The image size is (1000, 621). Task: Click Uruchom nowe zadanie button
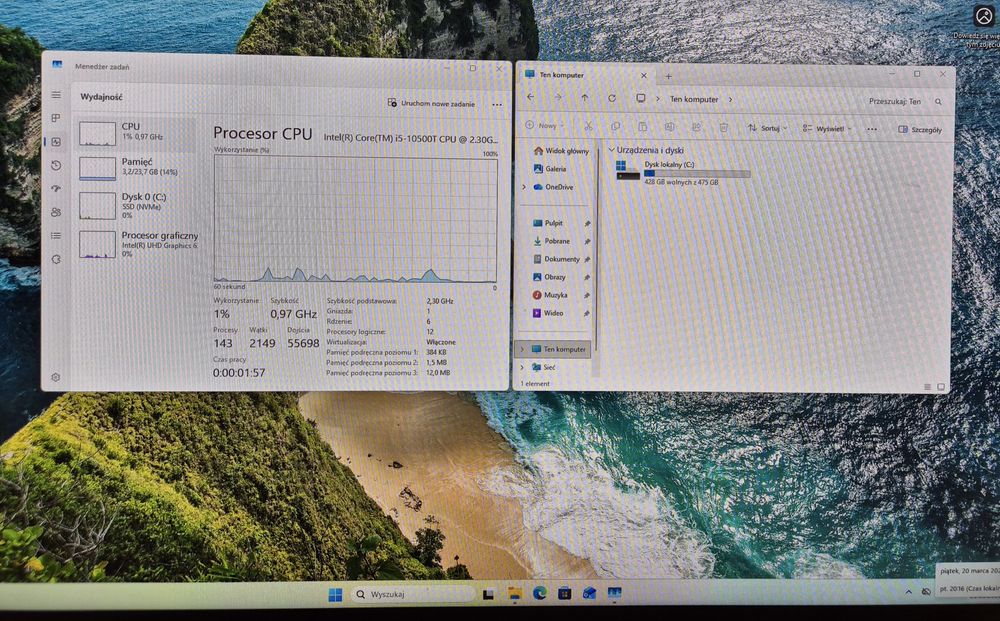(x=431, y=103)
